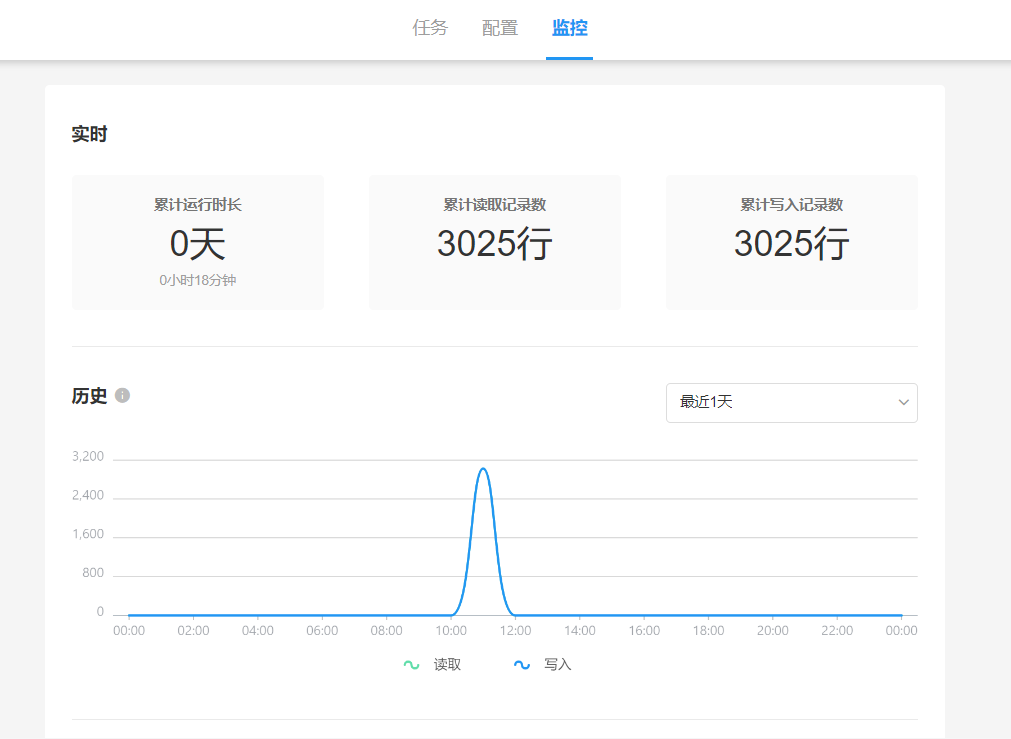Screen dimensions: 1011x739
Task: Open the 配置 tab
Action: pos(500,28)
